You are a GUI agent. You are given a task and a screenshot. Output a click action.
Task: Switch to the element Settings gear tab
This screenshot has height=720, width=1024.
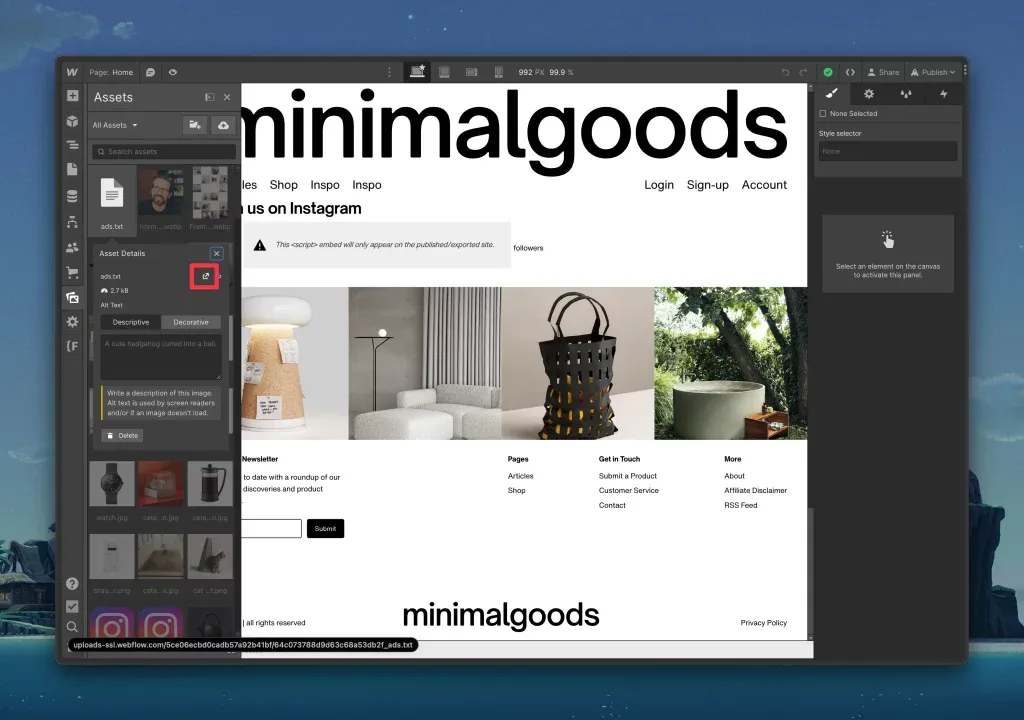click(869, 94)
